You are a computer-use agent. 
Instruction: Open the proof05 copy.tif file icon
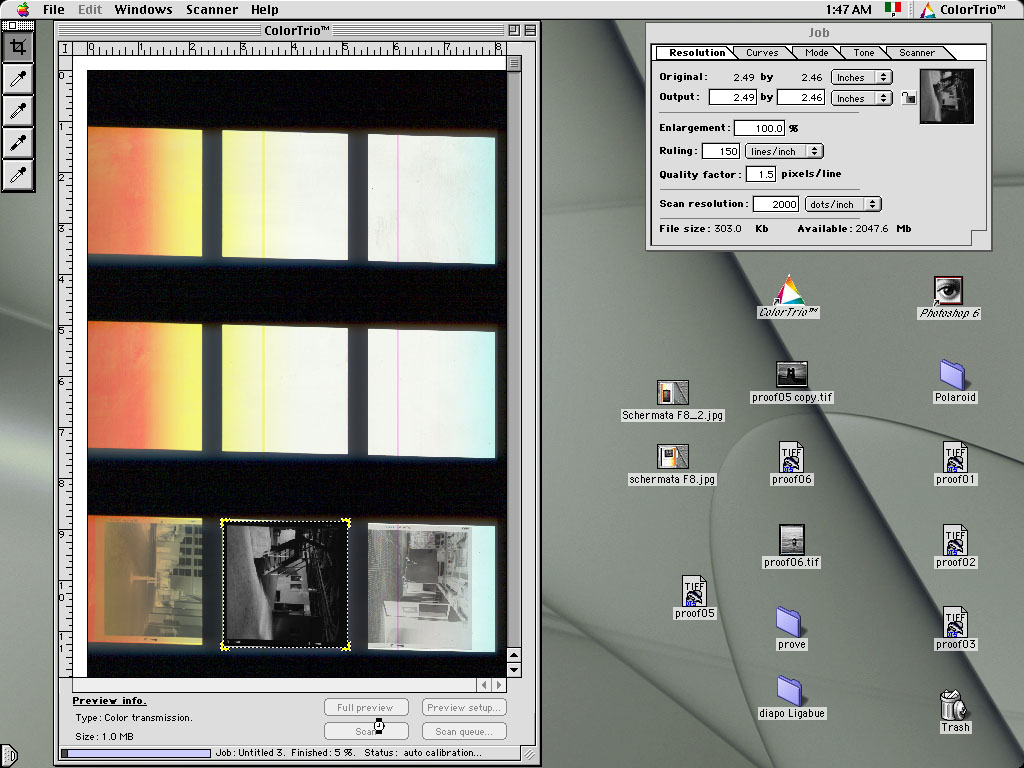pos(791,375)
